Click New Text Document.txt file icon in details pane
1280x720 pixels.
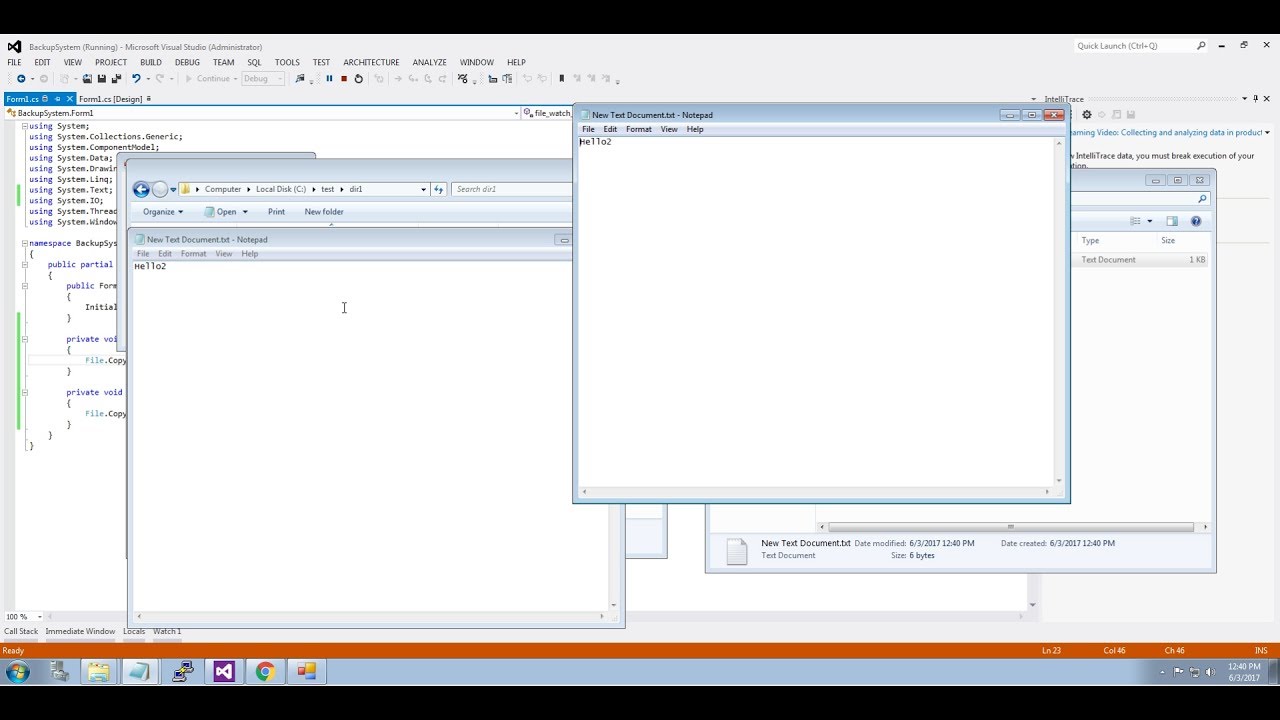pos(737,551)
